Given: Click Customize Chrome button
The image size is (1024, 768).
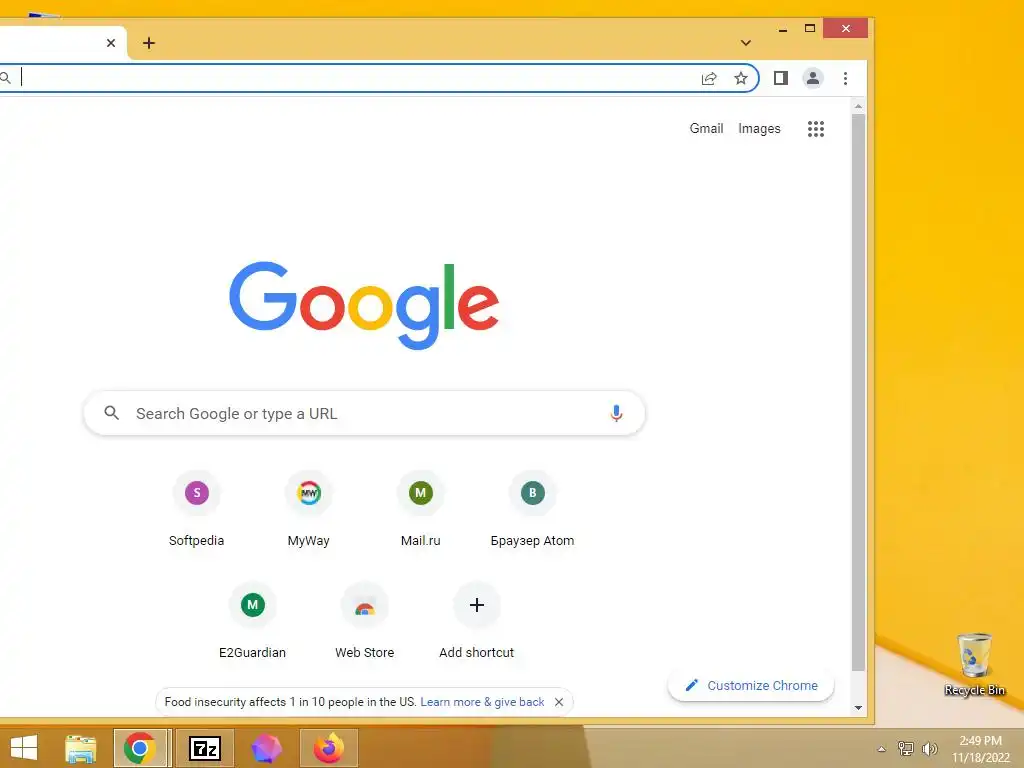Looking at the screenshot, I should click(x=751, y=686).
